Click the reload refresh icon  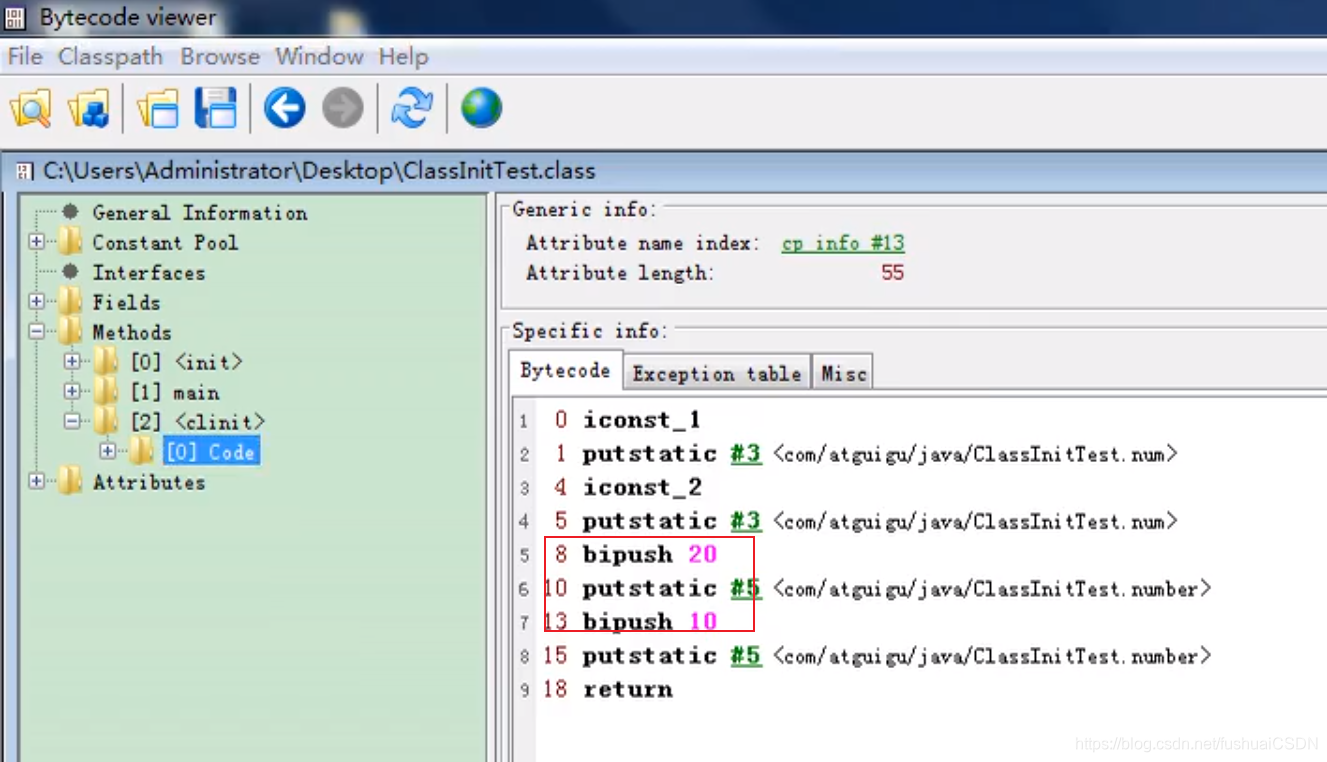tap(411, 108)
